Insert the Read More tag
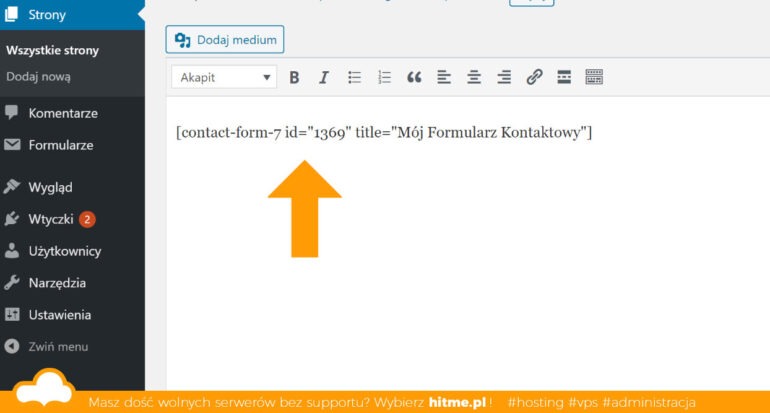This screenshot has height=413, width=770. pos(564,77)
